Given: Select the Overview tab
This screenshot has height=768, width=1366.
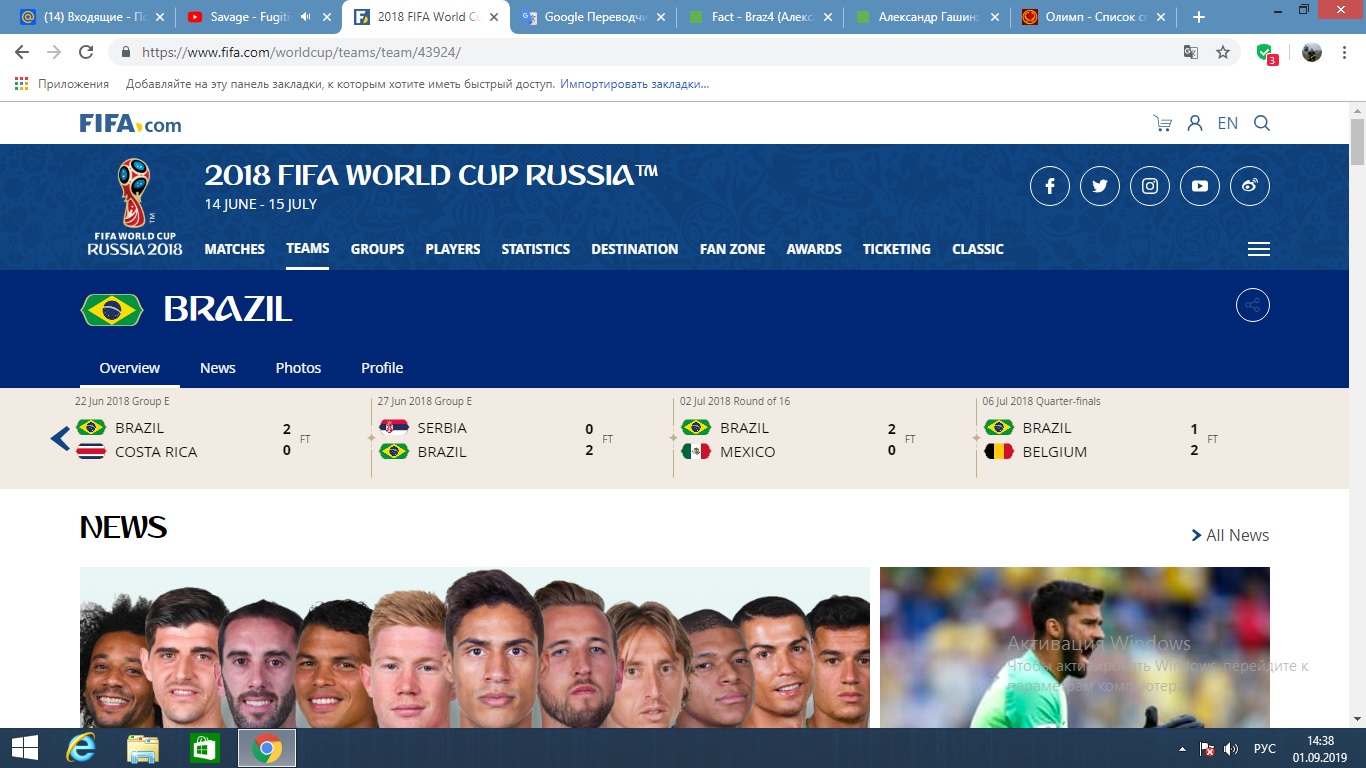Looking at the screenshot, I should (130, 368).
